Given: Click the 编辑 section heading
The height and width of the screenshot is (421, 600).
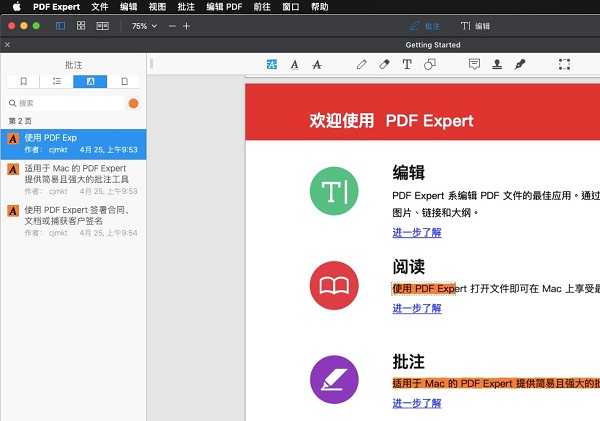Looking at the screenshot, I should pos(408,172).
